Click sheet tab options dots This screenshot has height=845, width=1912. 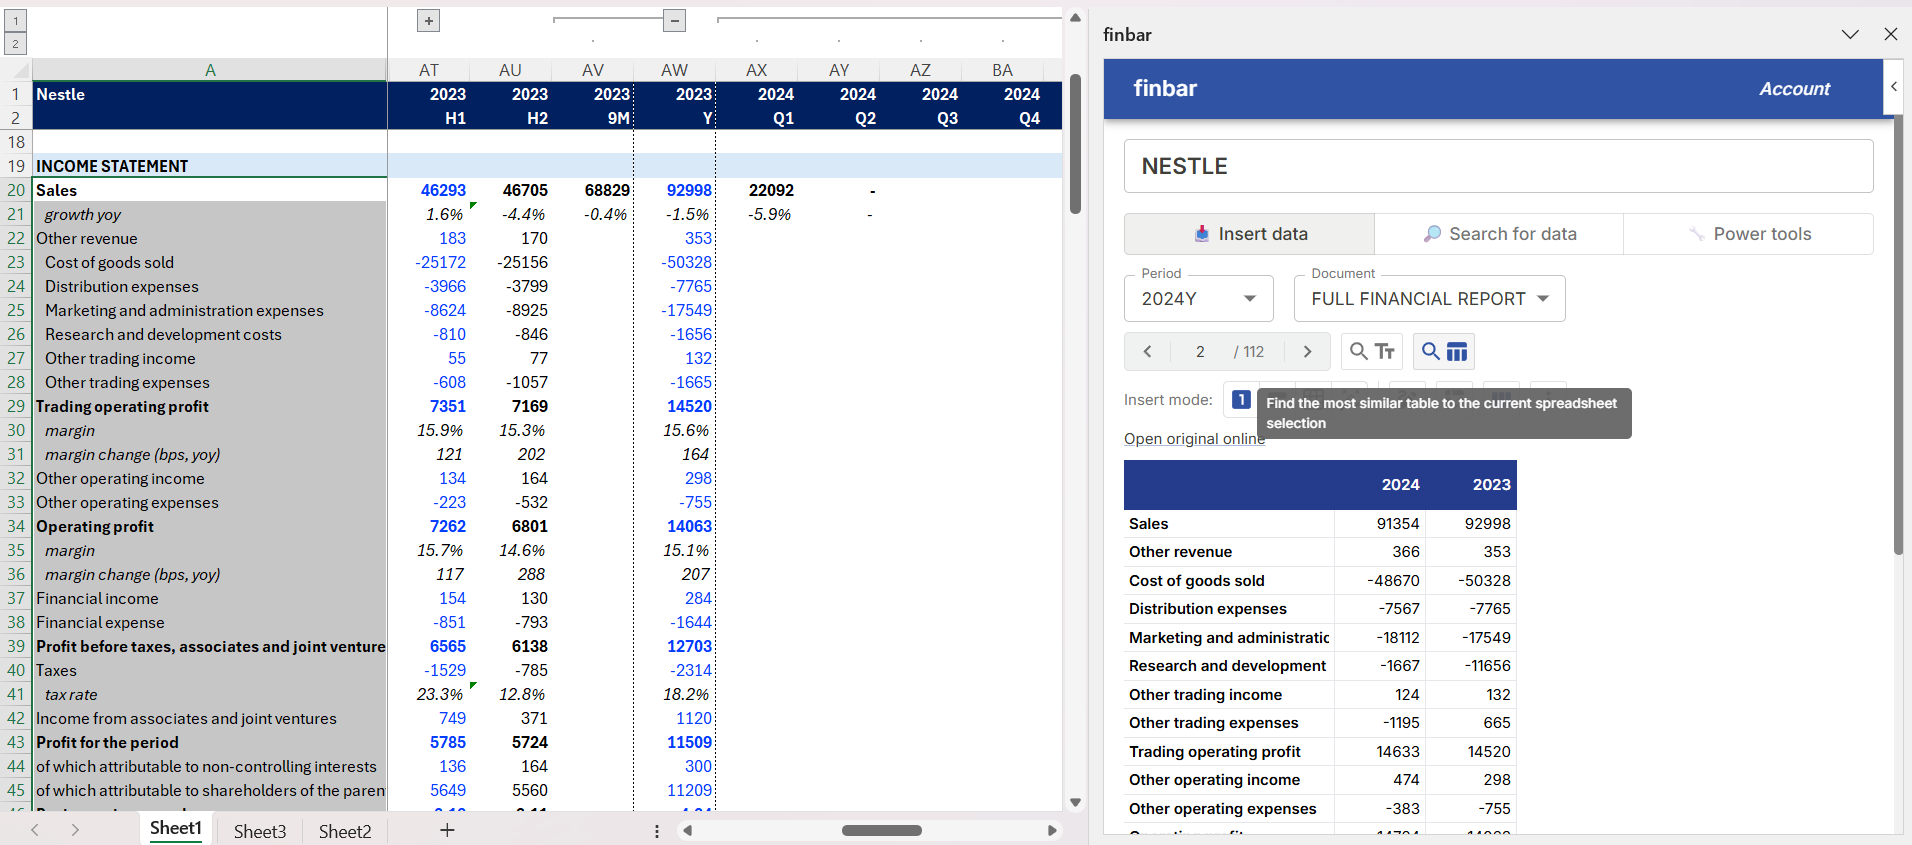click(656, 831)
